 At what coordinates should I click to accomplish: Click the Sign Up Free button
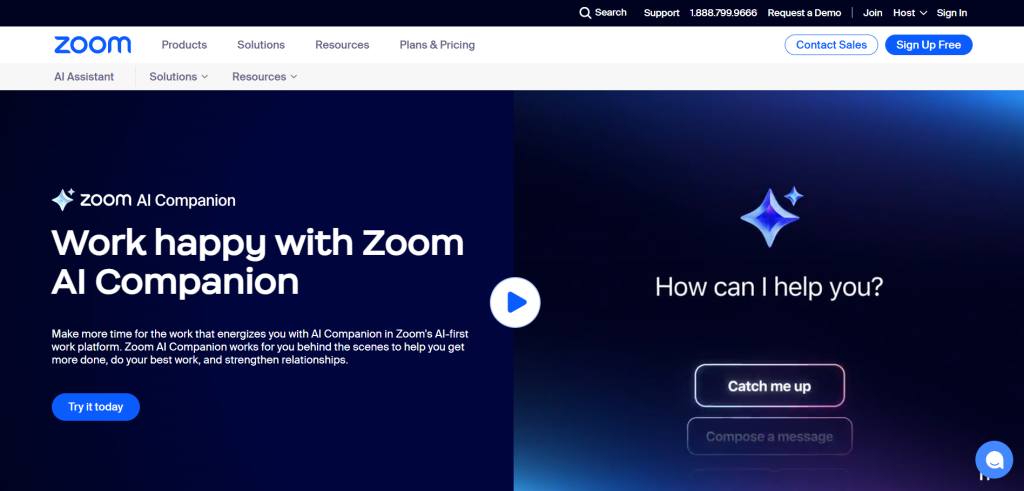(x=928, y=45)
